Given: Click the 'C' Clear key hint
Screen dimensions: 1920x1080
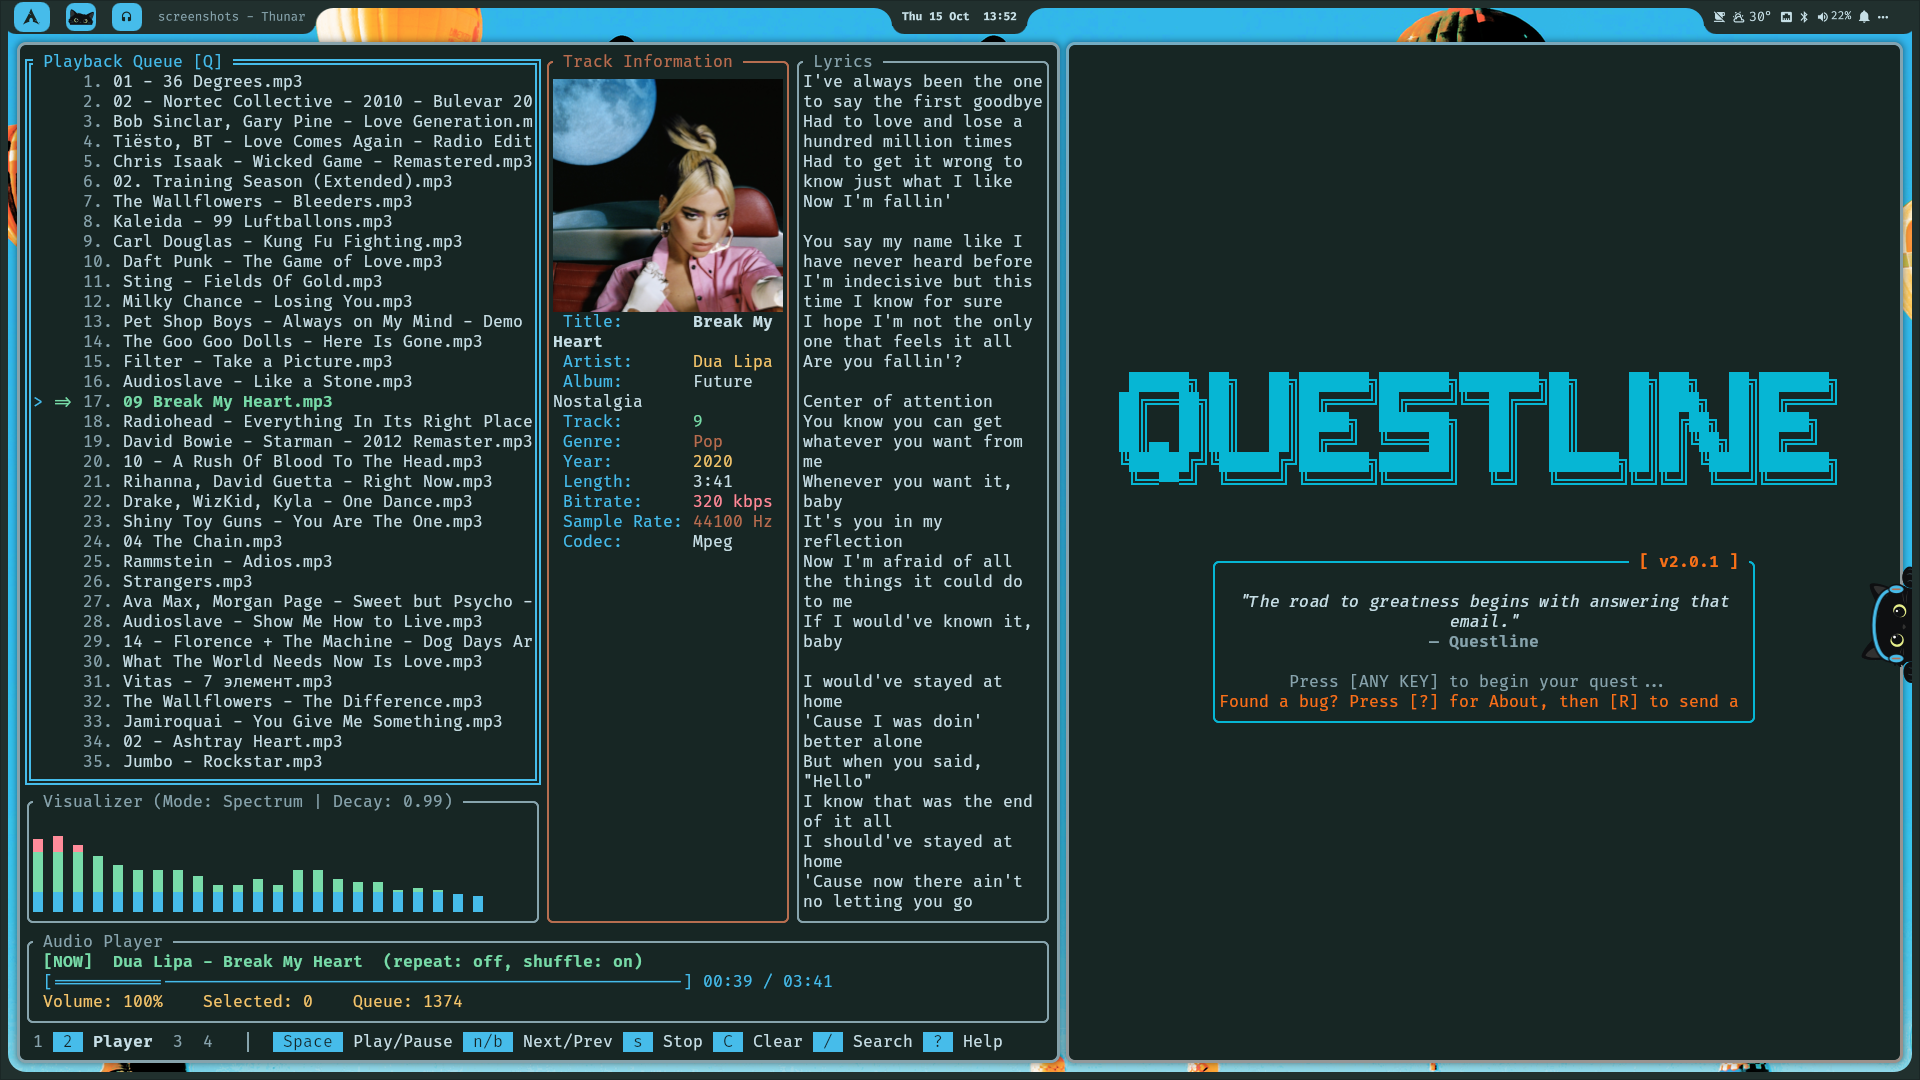Looking at the screenshot, I should pos(757,1041).
